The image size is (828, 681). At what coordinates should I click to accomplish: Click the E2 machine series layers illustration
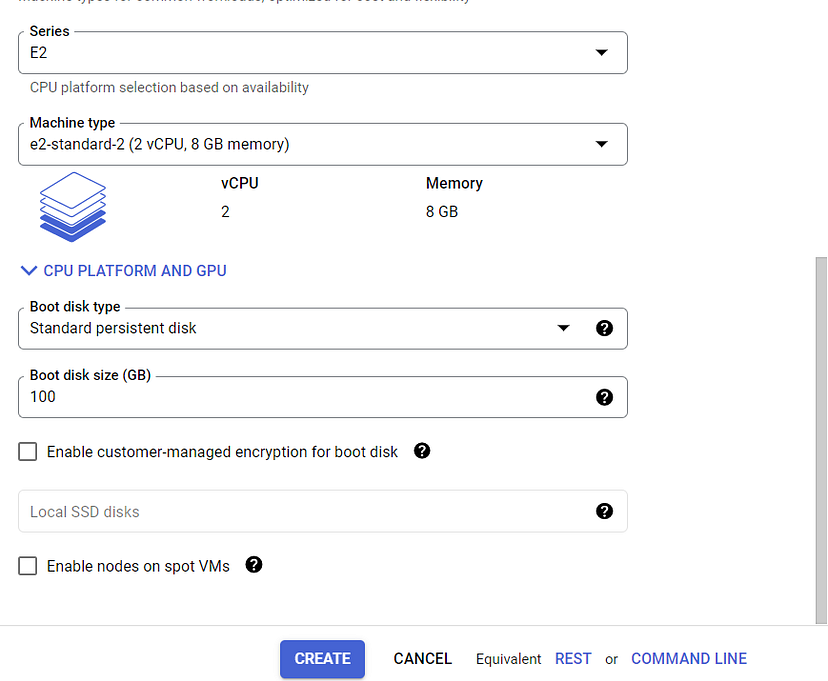72,207
